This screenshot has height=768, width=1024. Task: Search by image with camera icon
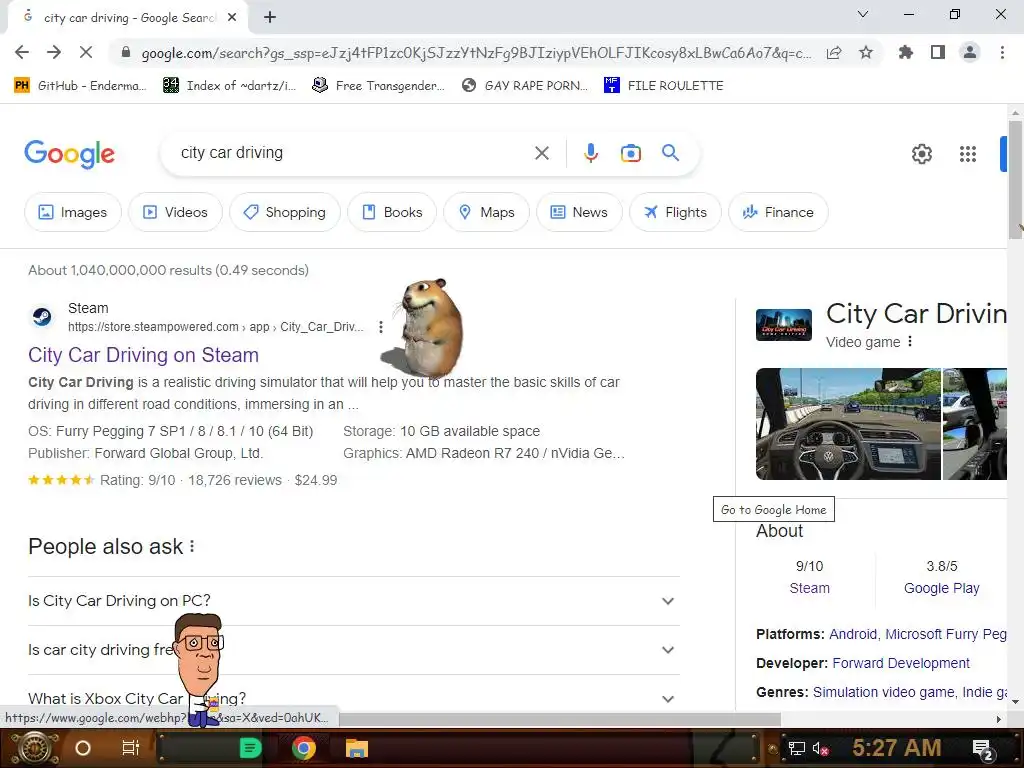pos(630,153)
